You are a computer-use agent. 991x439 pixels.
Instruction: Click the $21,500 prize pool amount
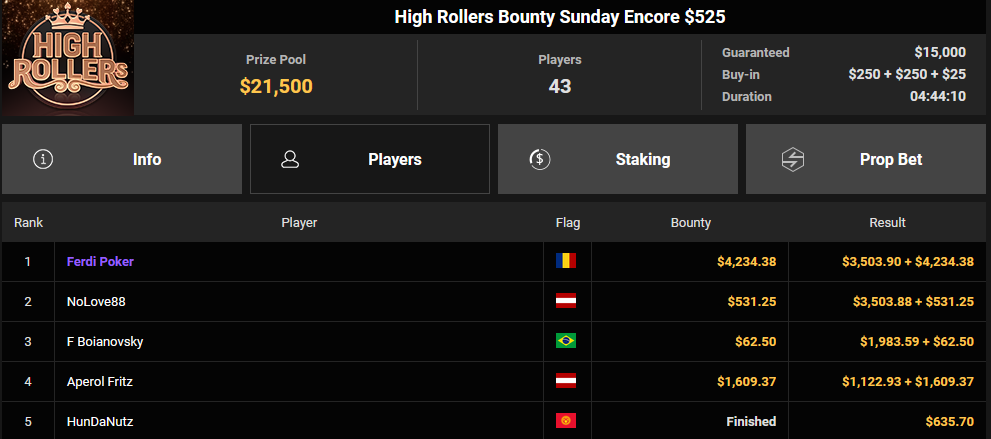[276, 86]
